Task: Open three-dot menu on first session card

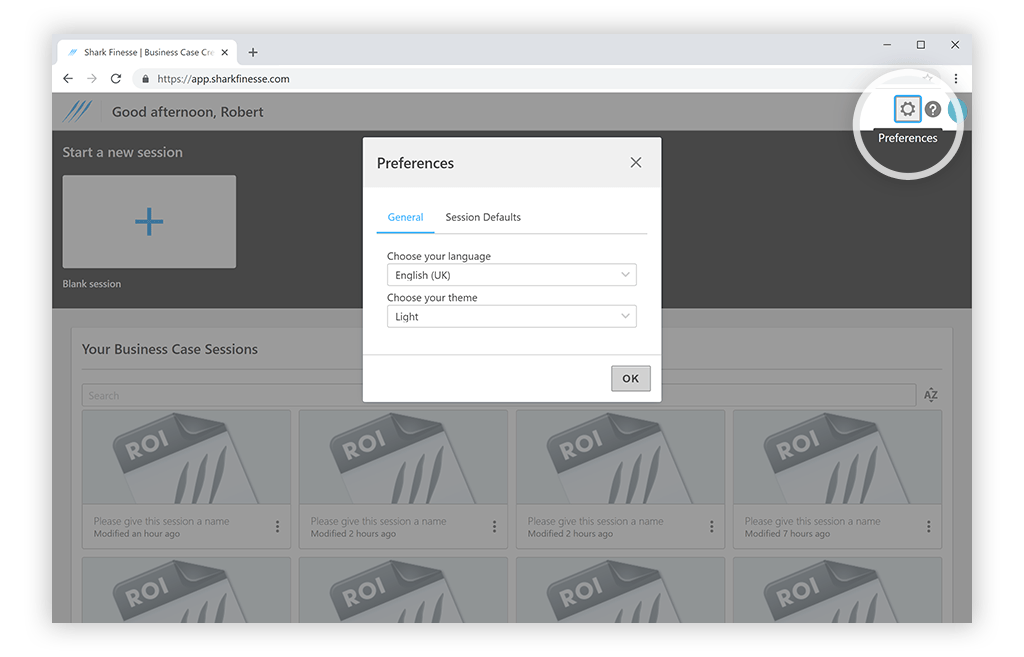Action: click(x=277, y=527)
